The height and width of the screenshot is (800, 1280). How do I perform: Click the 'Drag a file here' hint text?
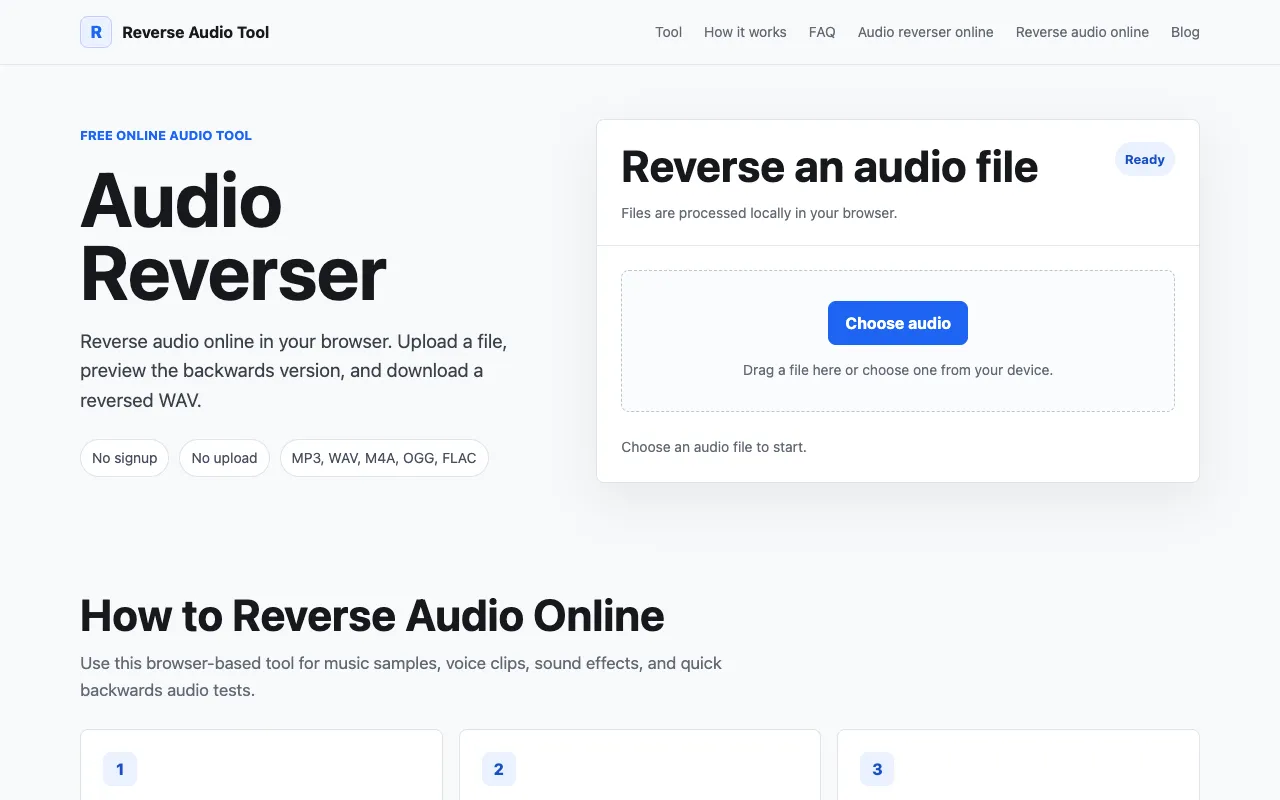898,370
